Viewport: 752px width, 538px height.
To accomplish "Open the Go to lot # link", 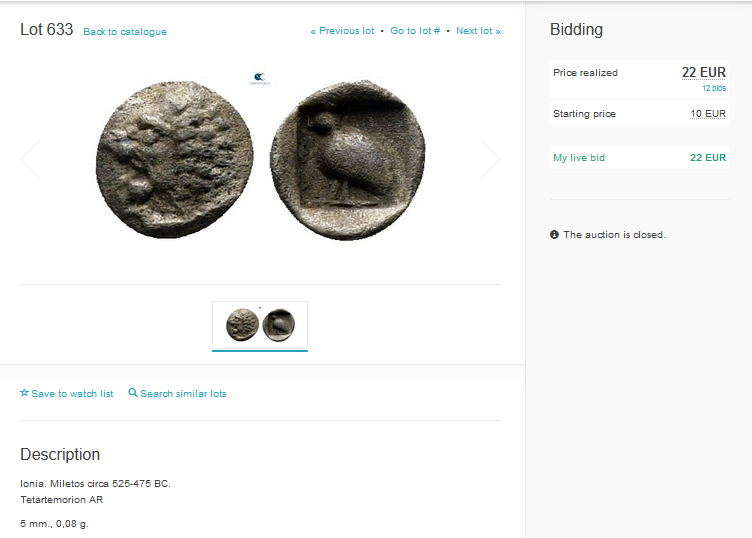I will click(415, 31).
